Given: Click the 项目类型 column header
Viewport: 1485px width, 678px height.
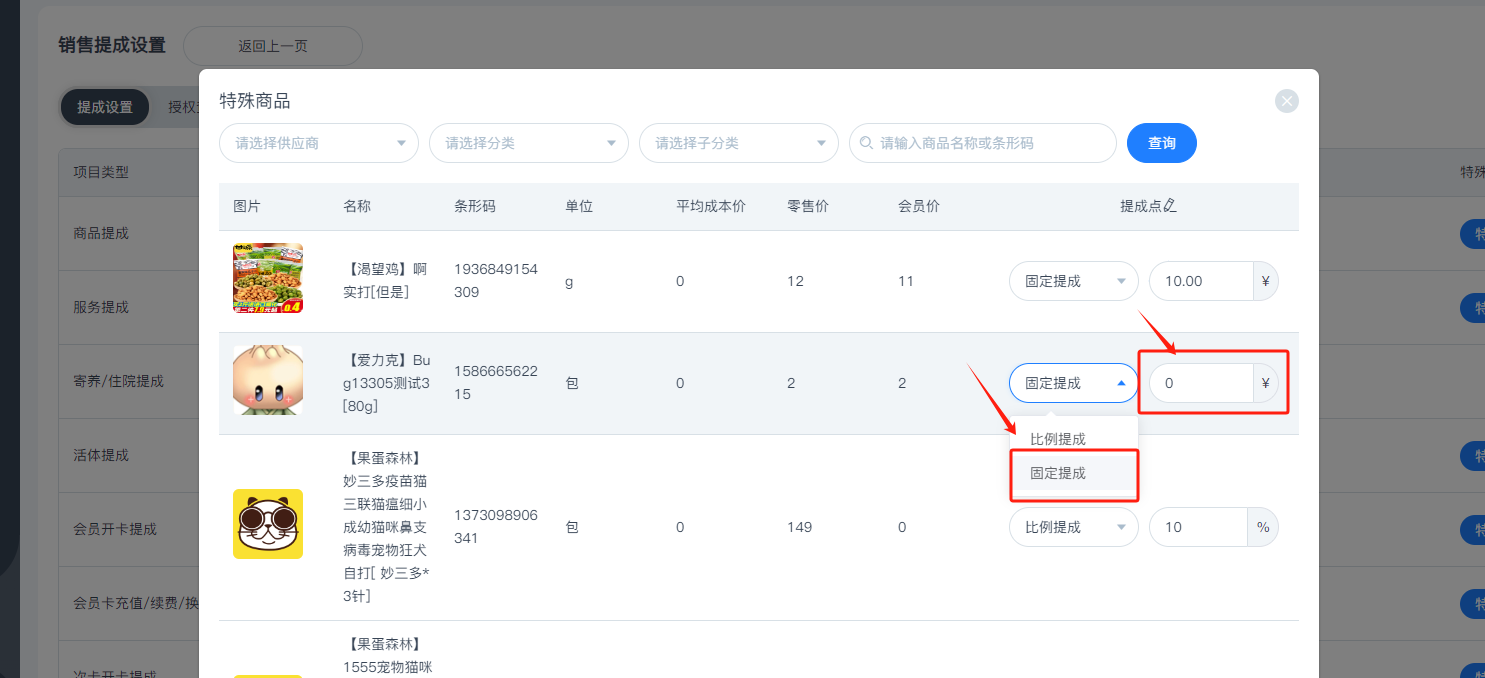Looking at the screenshot, I should pos(101,172).
